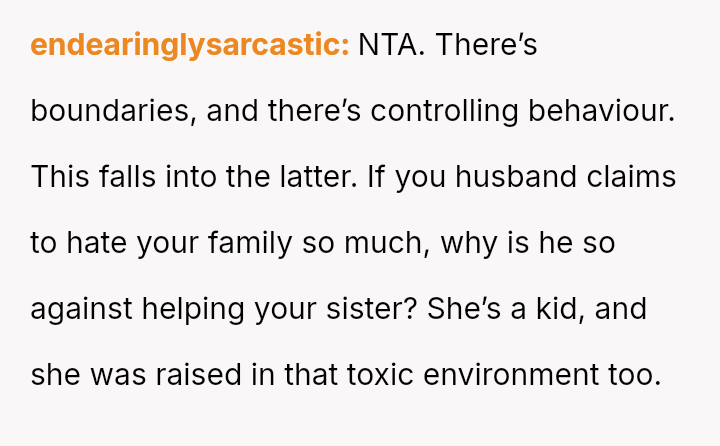Click the word helping
Viewport: 720px width, 446px height.
(193, 310)
